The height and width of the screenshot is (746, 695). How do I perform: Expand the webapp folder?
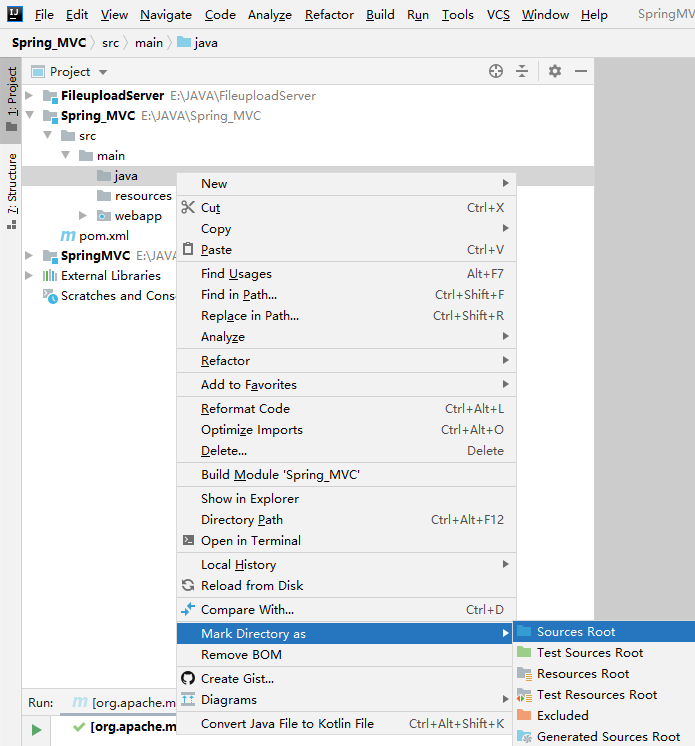[83, 216]
